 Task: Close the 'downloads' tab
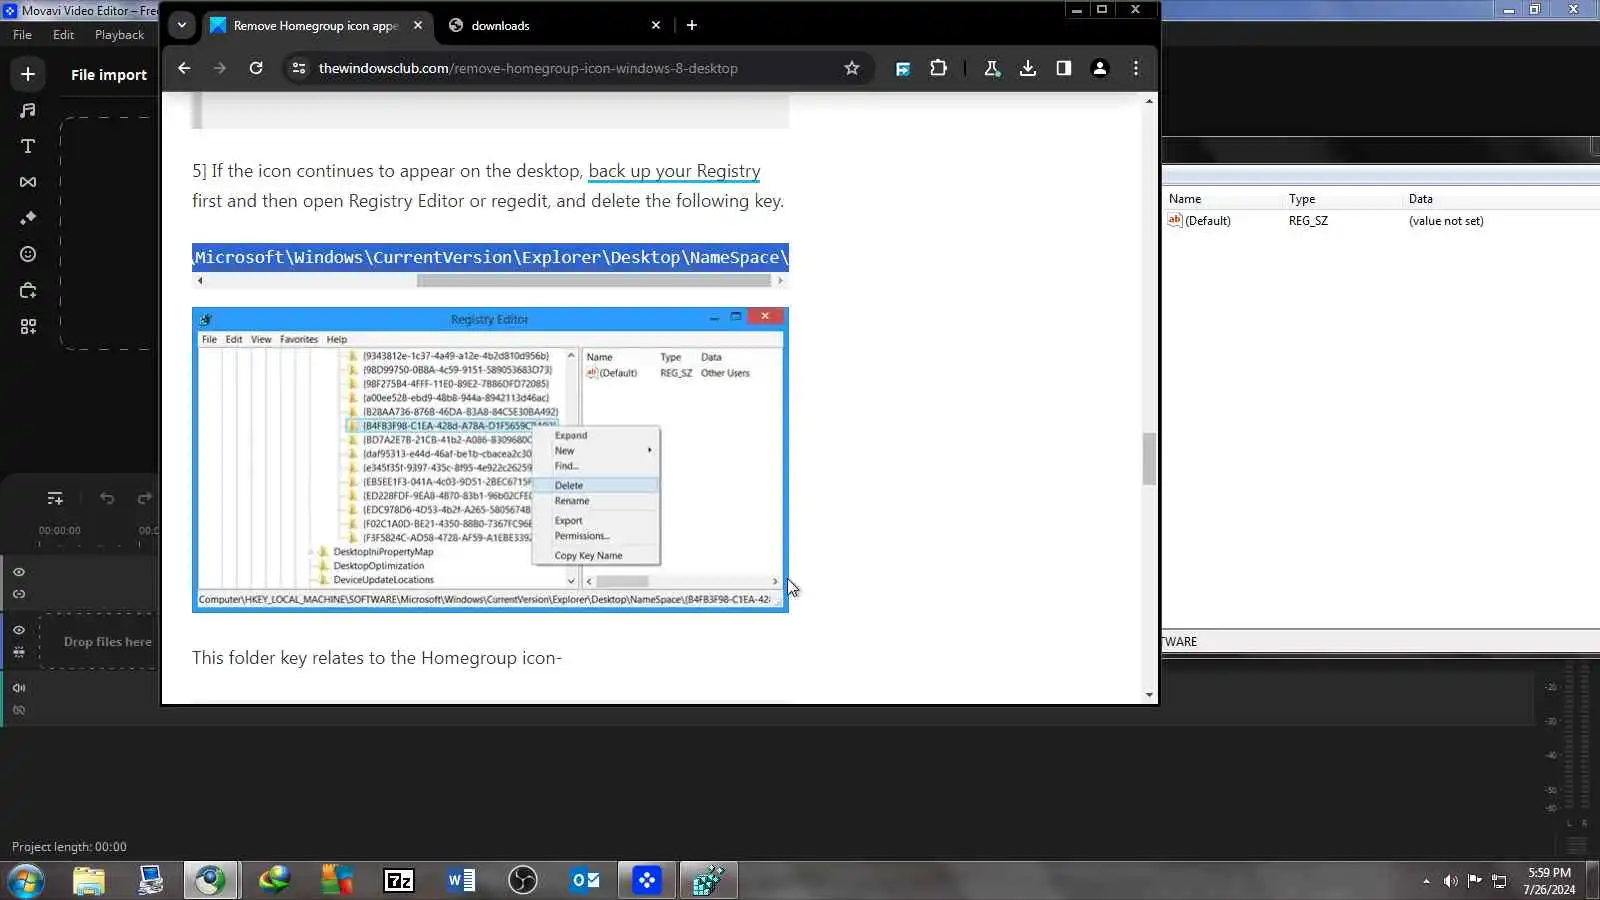[x=656, y=25]
